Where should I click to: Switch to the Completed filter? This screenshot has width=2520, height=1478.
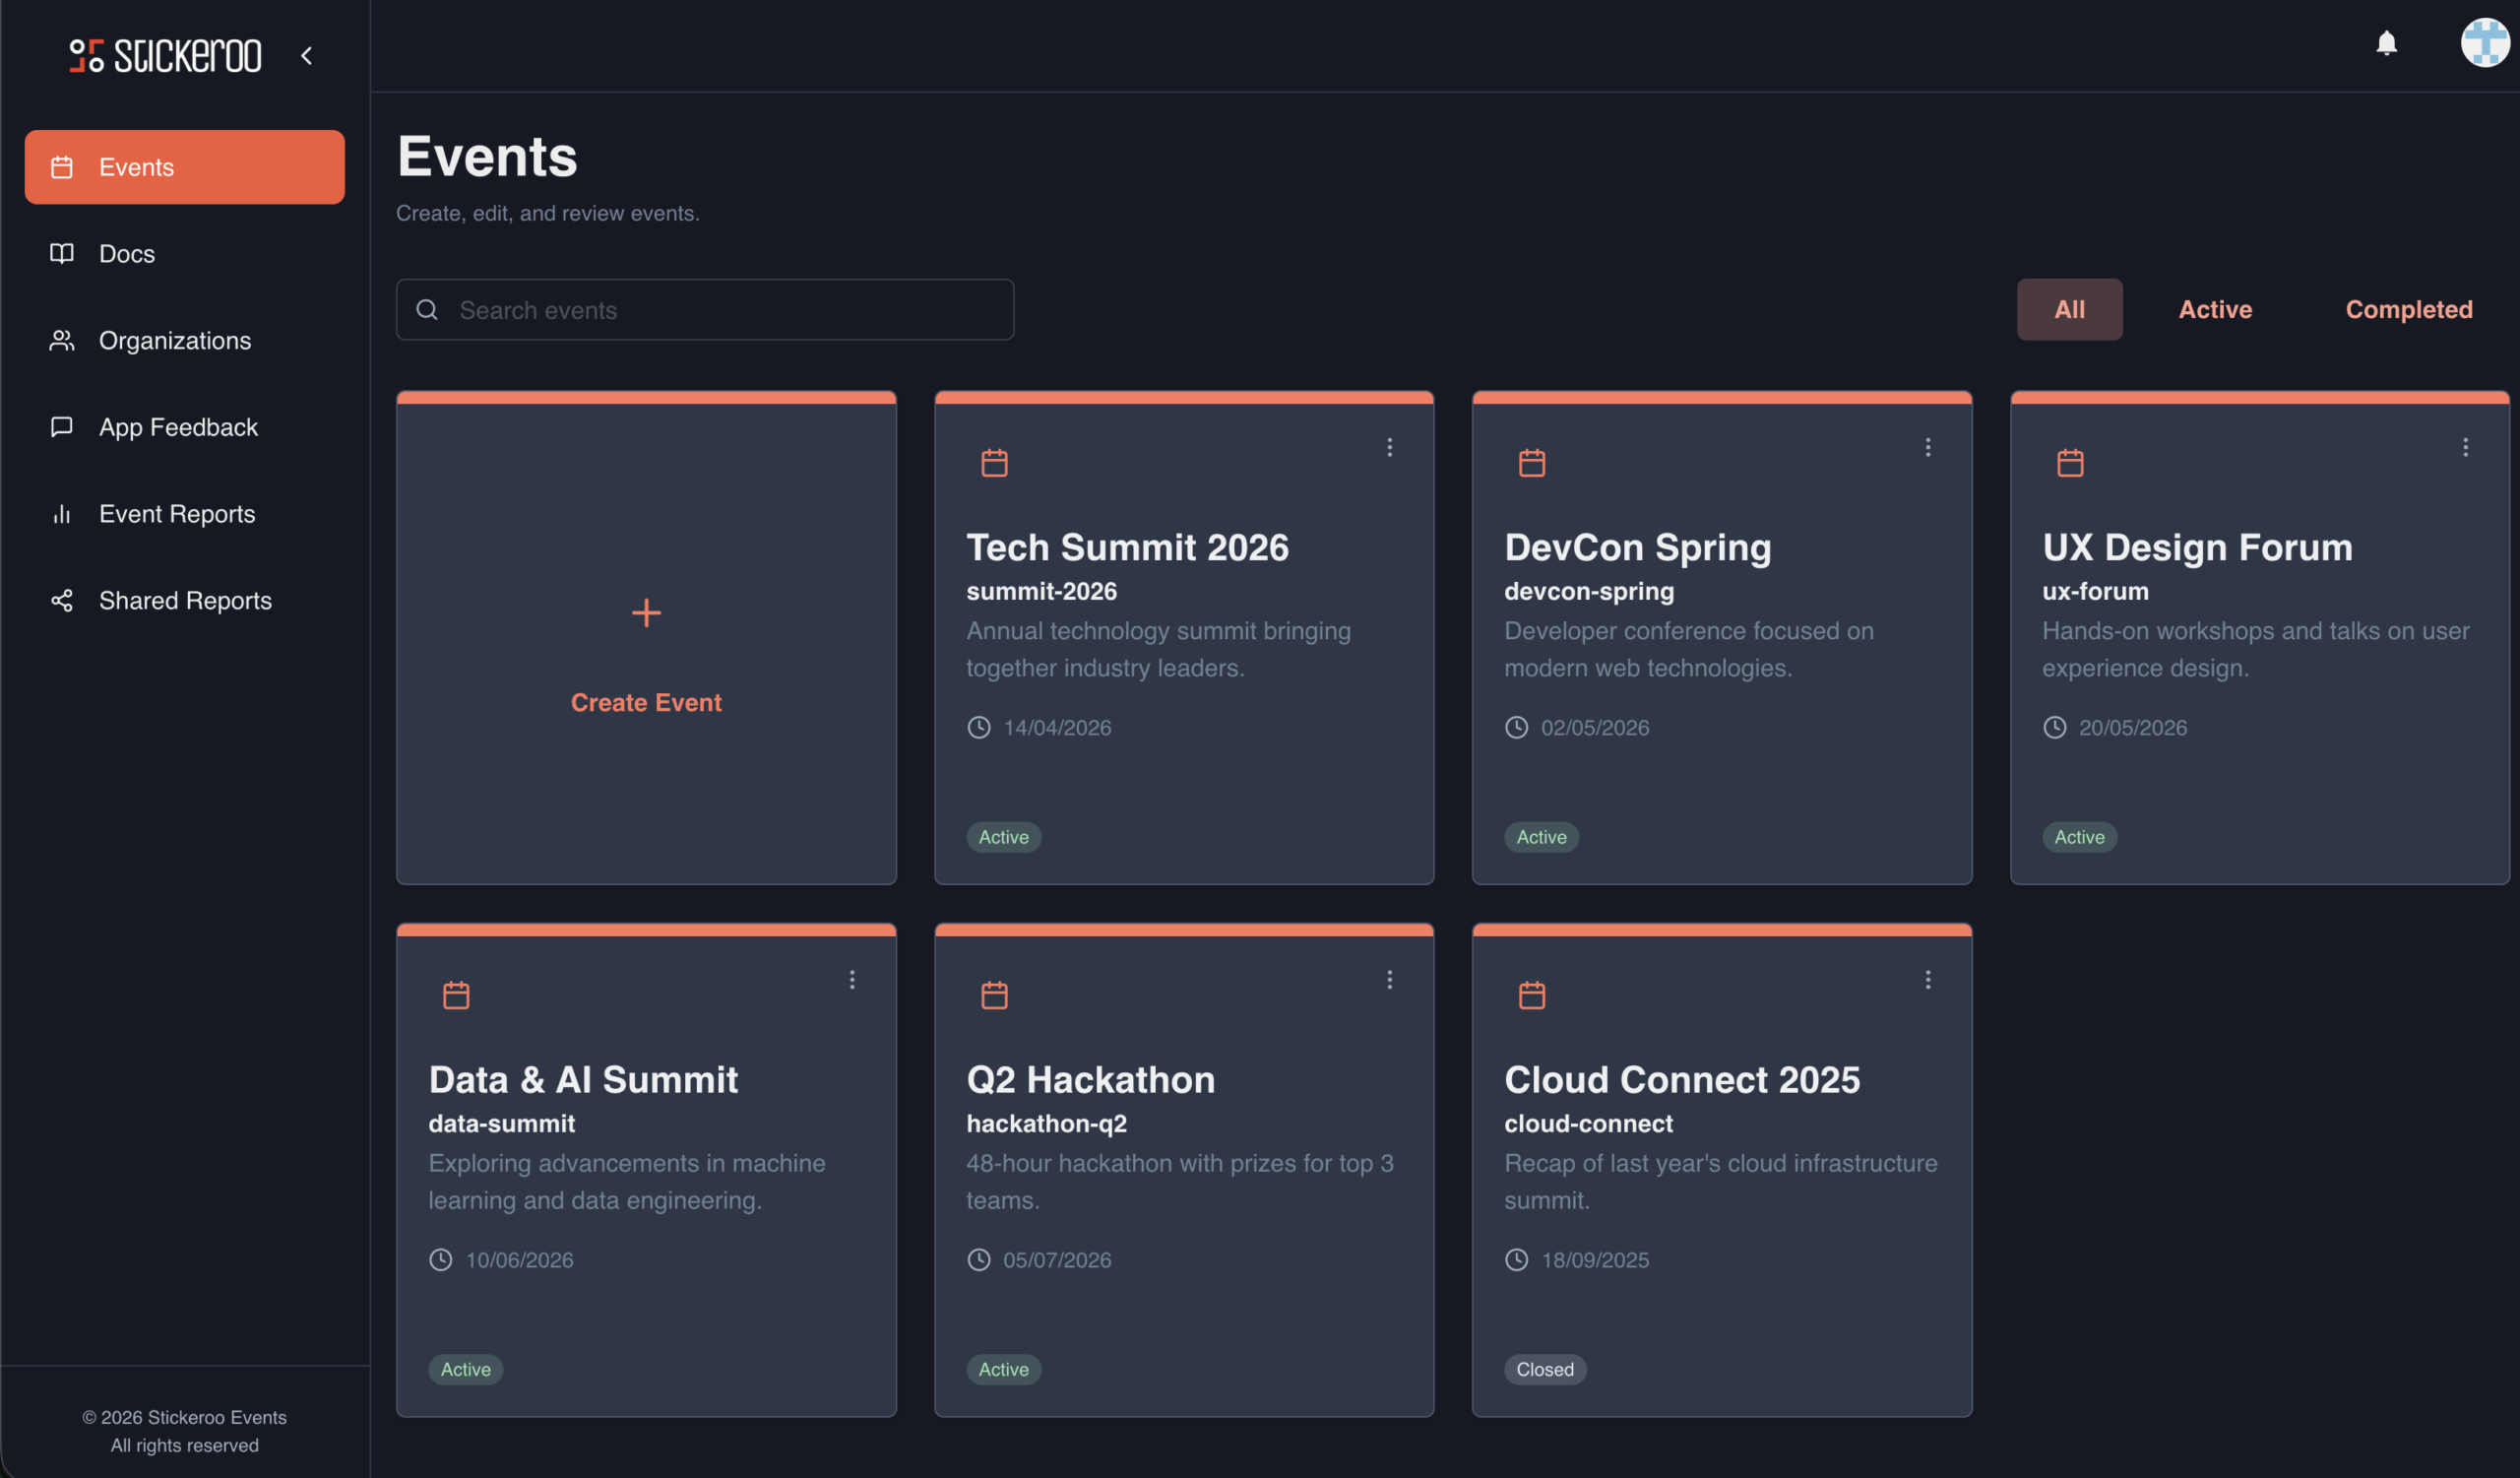2408,309
